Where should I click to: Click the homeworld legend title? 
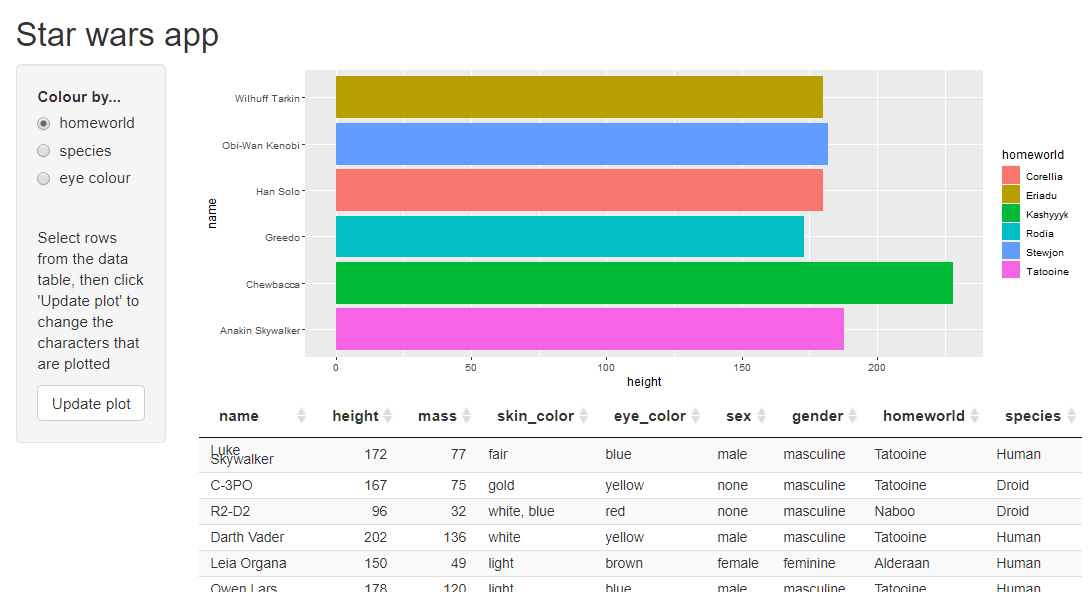pyautogui.click(x=1033, y=155)
